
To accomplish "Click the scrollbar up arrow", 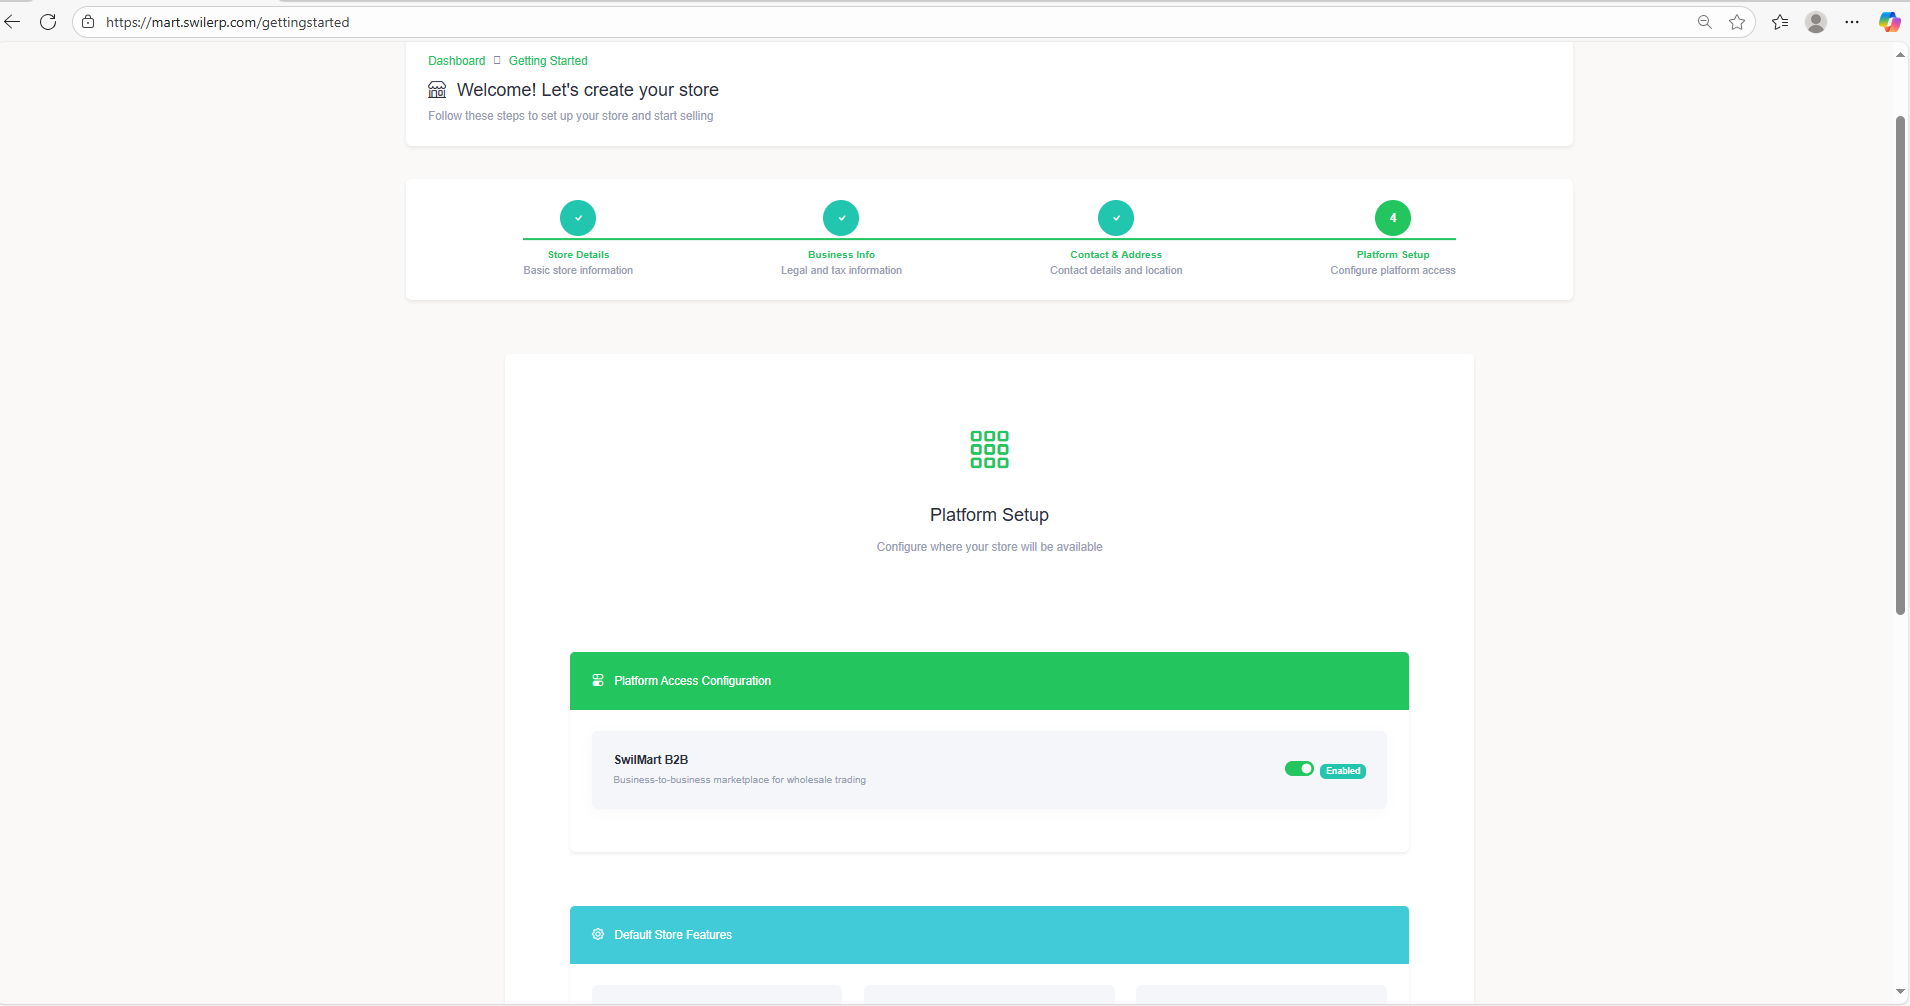I will pos(1900,55).
